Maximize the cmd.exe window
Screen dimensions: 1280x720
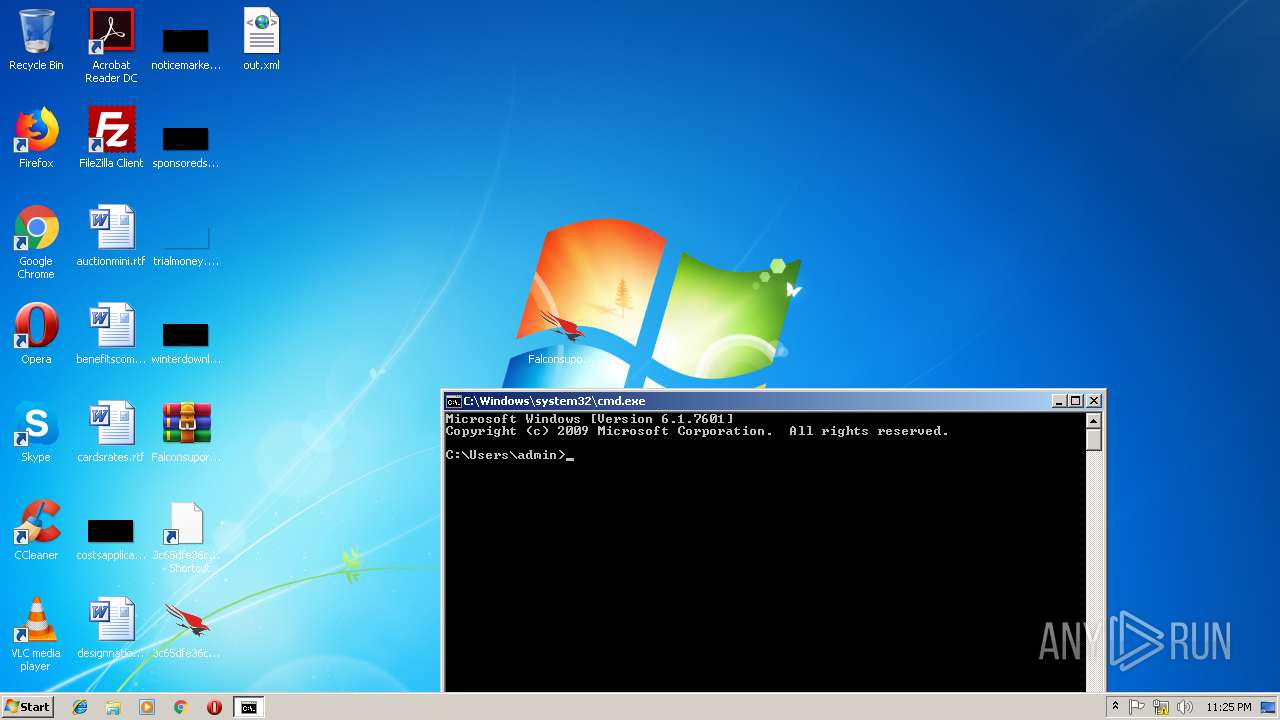click(1076, 401)
